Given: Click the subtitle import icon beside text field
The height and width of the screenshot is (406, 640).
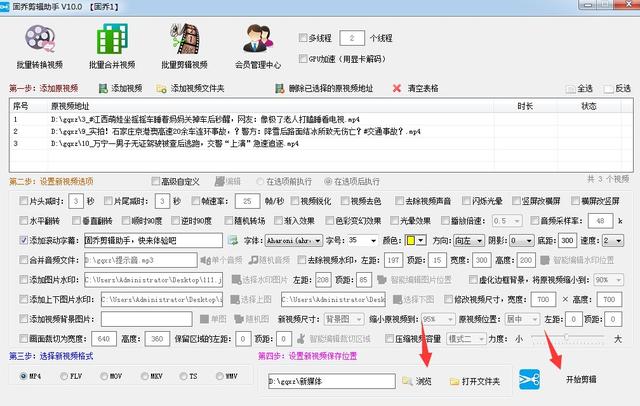Looking at the screenshot, I should [x=233, y=240].
